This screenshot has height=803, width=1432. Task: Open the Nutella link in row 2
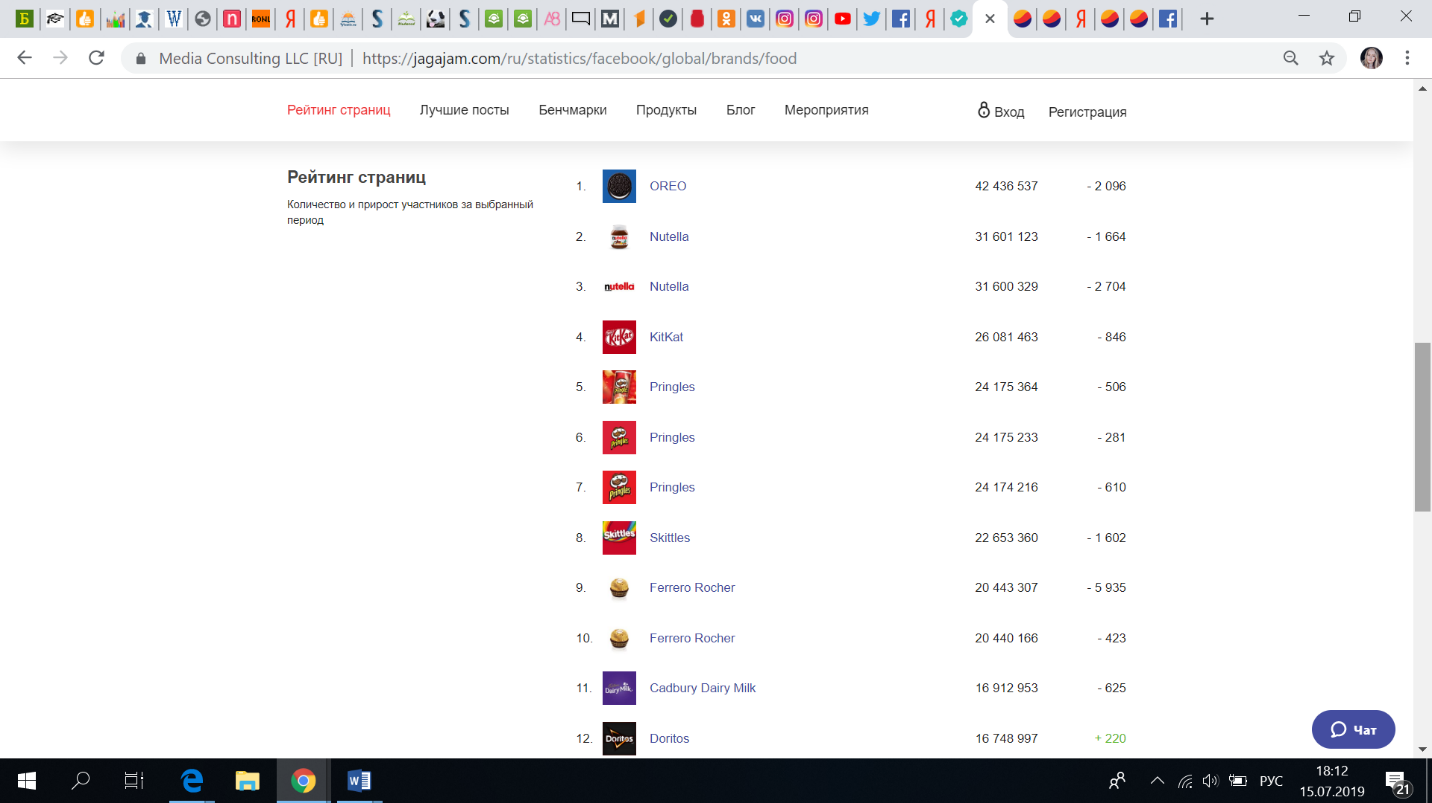pyautogui.click(x=669, y=237)
